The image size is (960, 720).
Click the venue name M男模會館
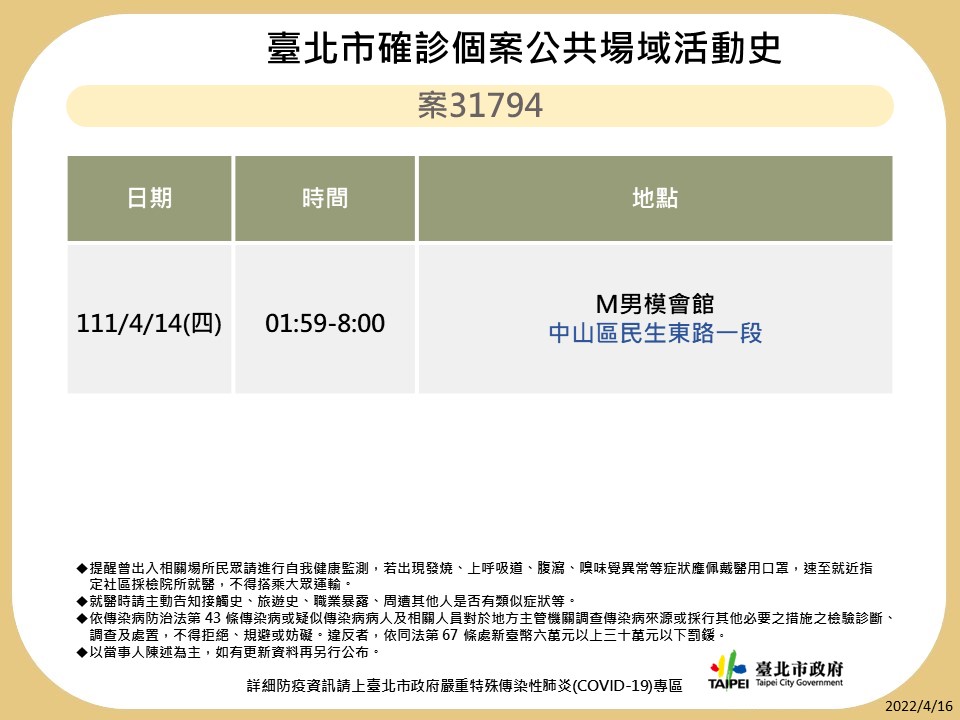655,304
